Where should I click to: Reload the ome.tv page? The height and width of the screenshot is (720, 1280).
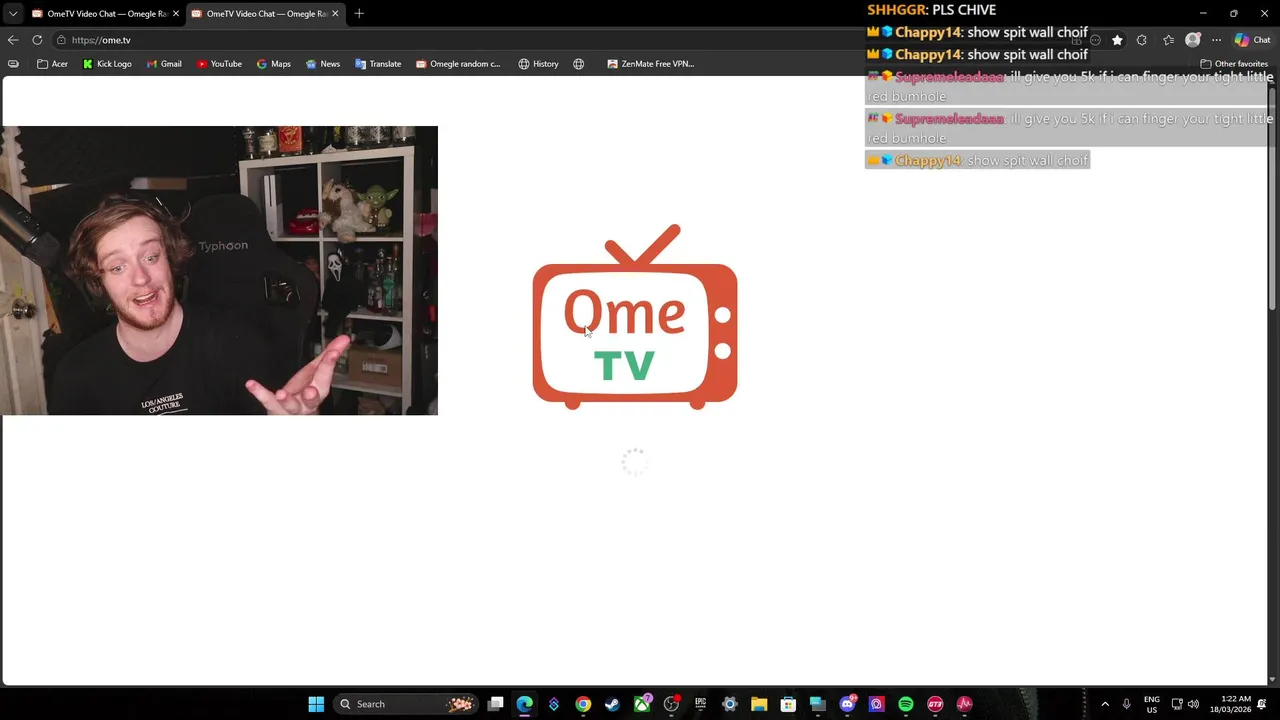[x=37, y=40]
